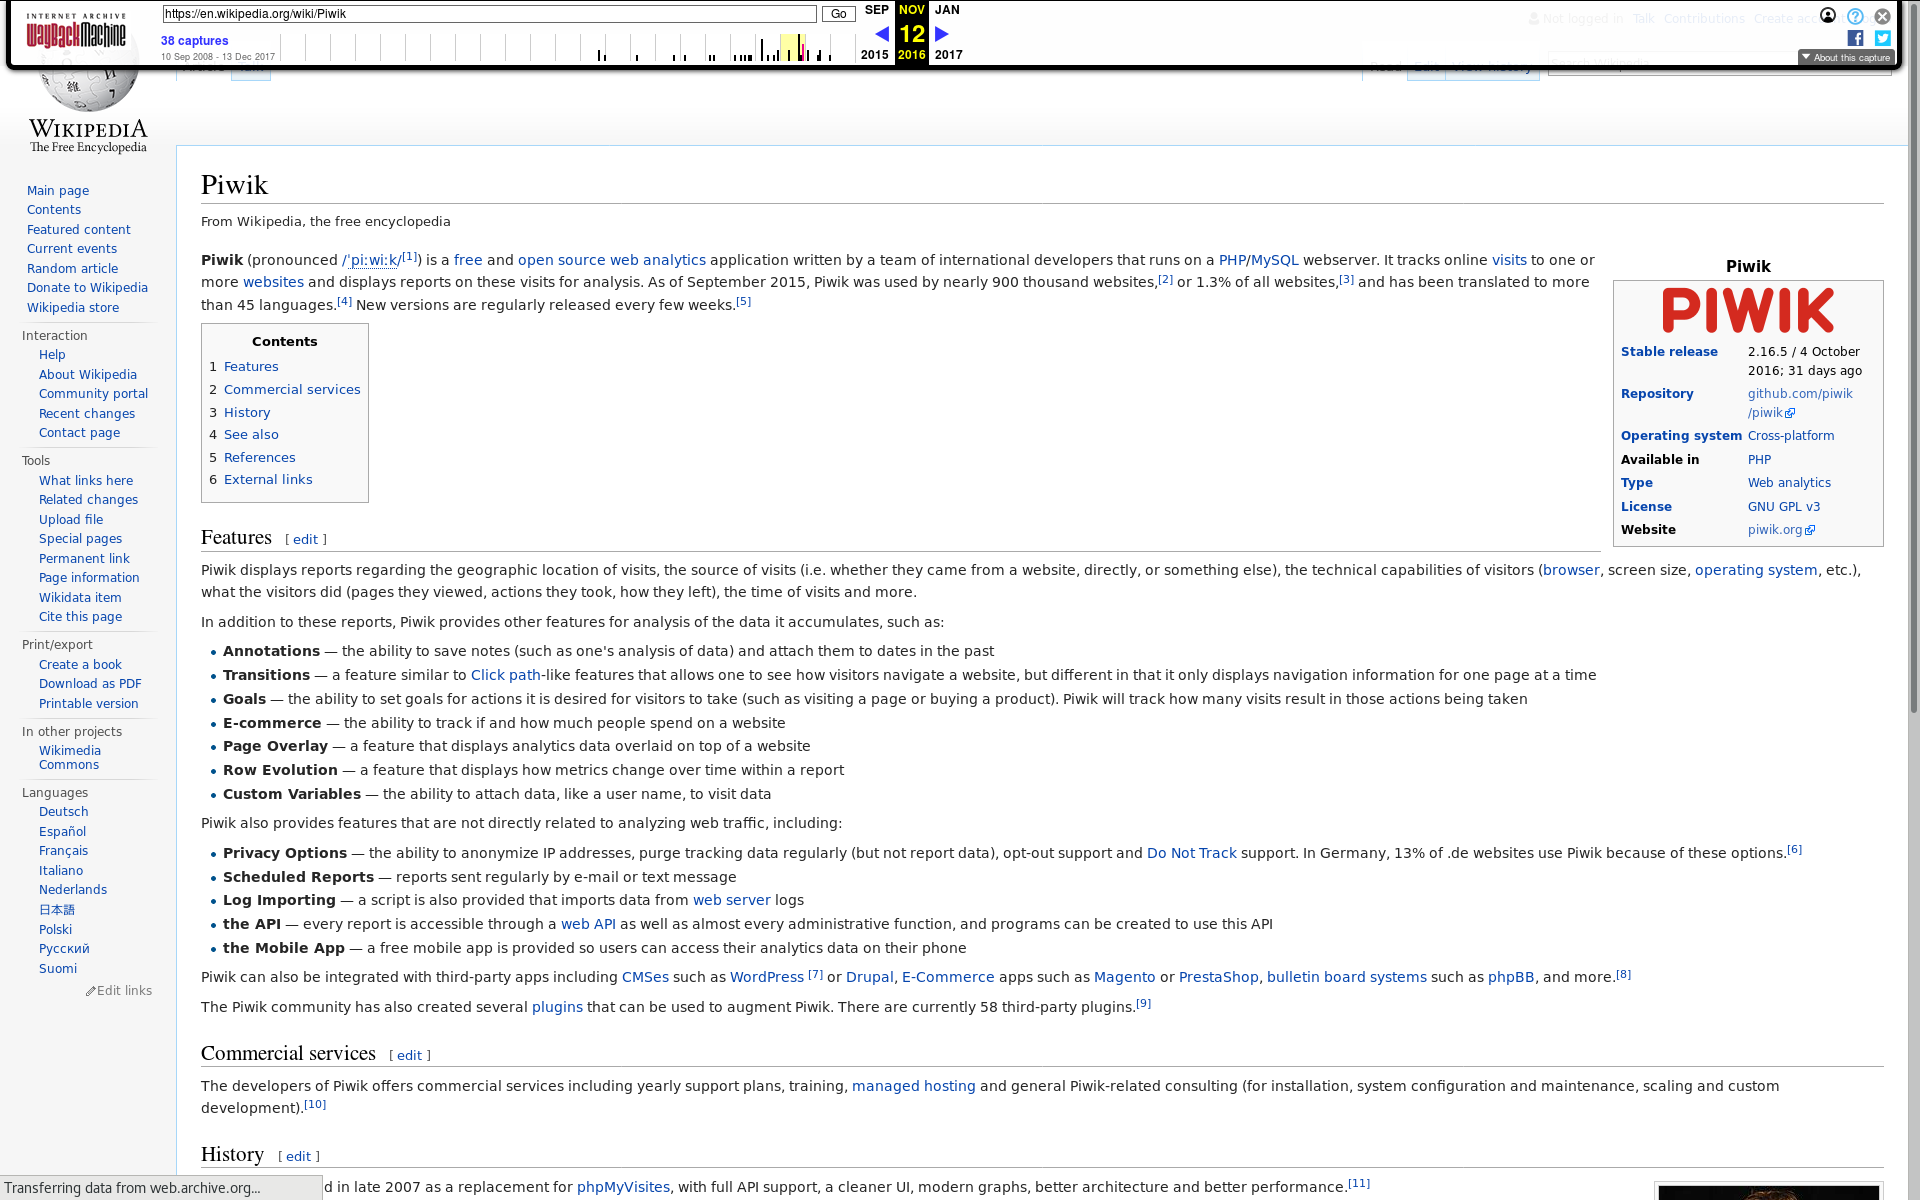Open Do Not Track link
This screenshot has width=1920, height=1200.
click(x=1192, y=853)
